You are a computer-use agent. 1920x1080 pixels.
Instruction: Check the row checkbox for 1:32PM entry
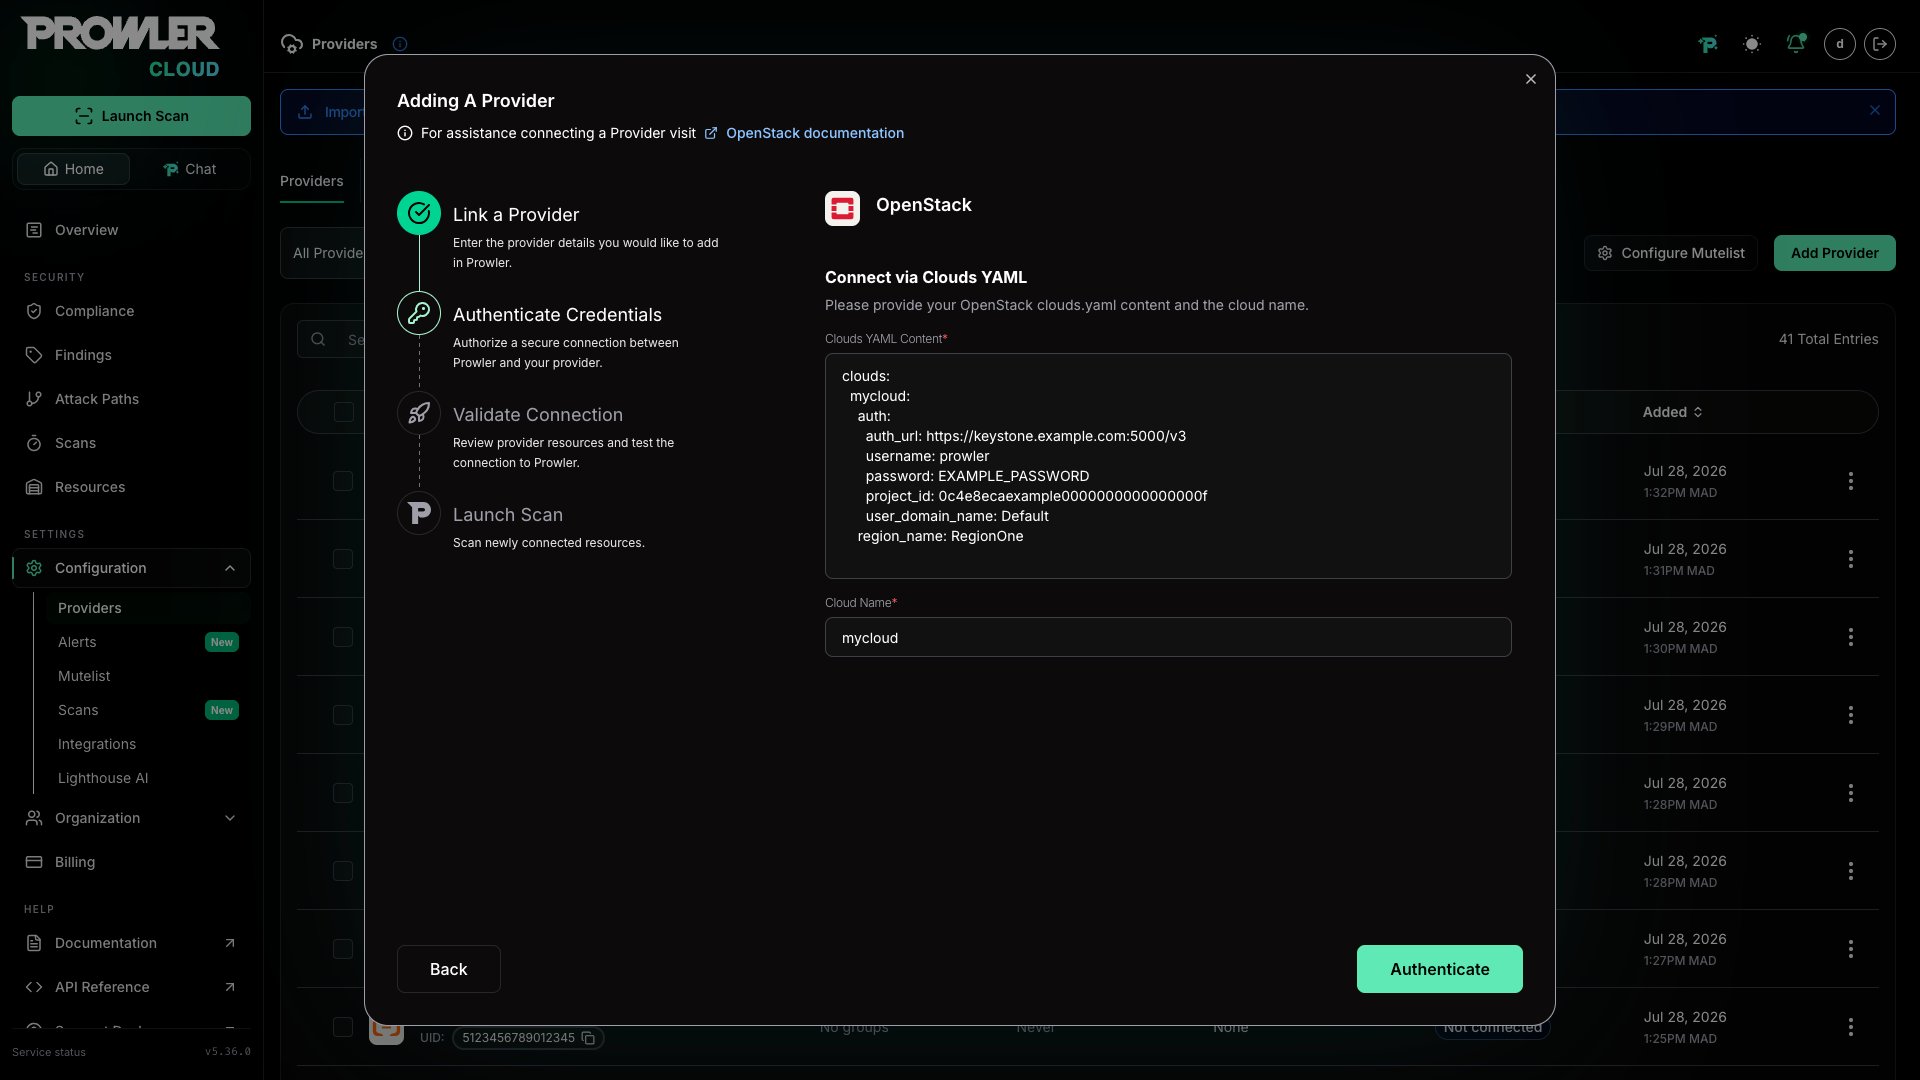point(343,481)
